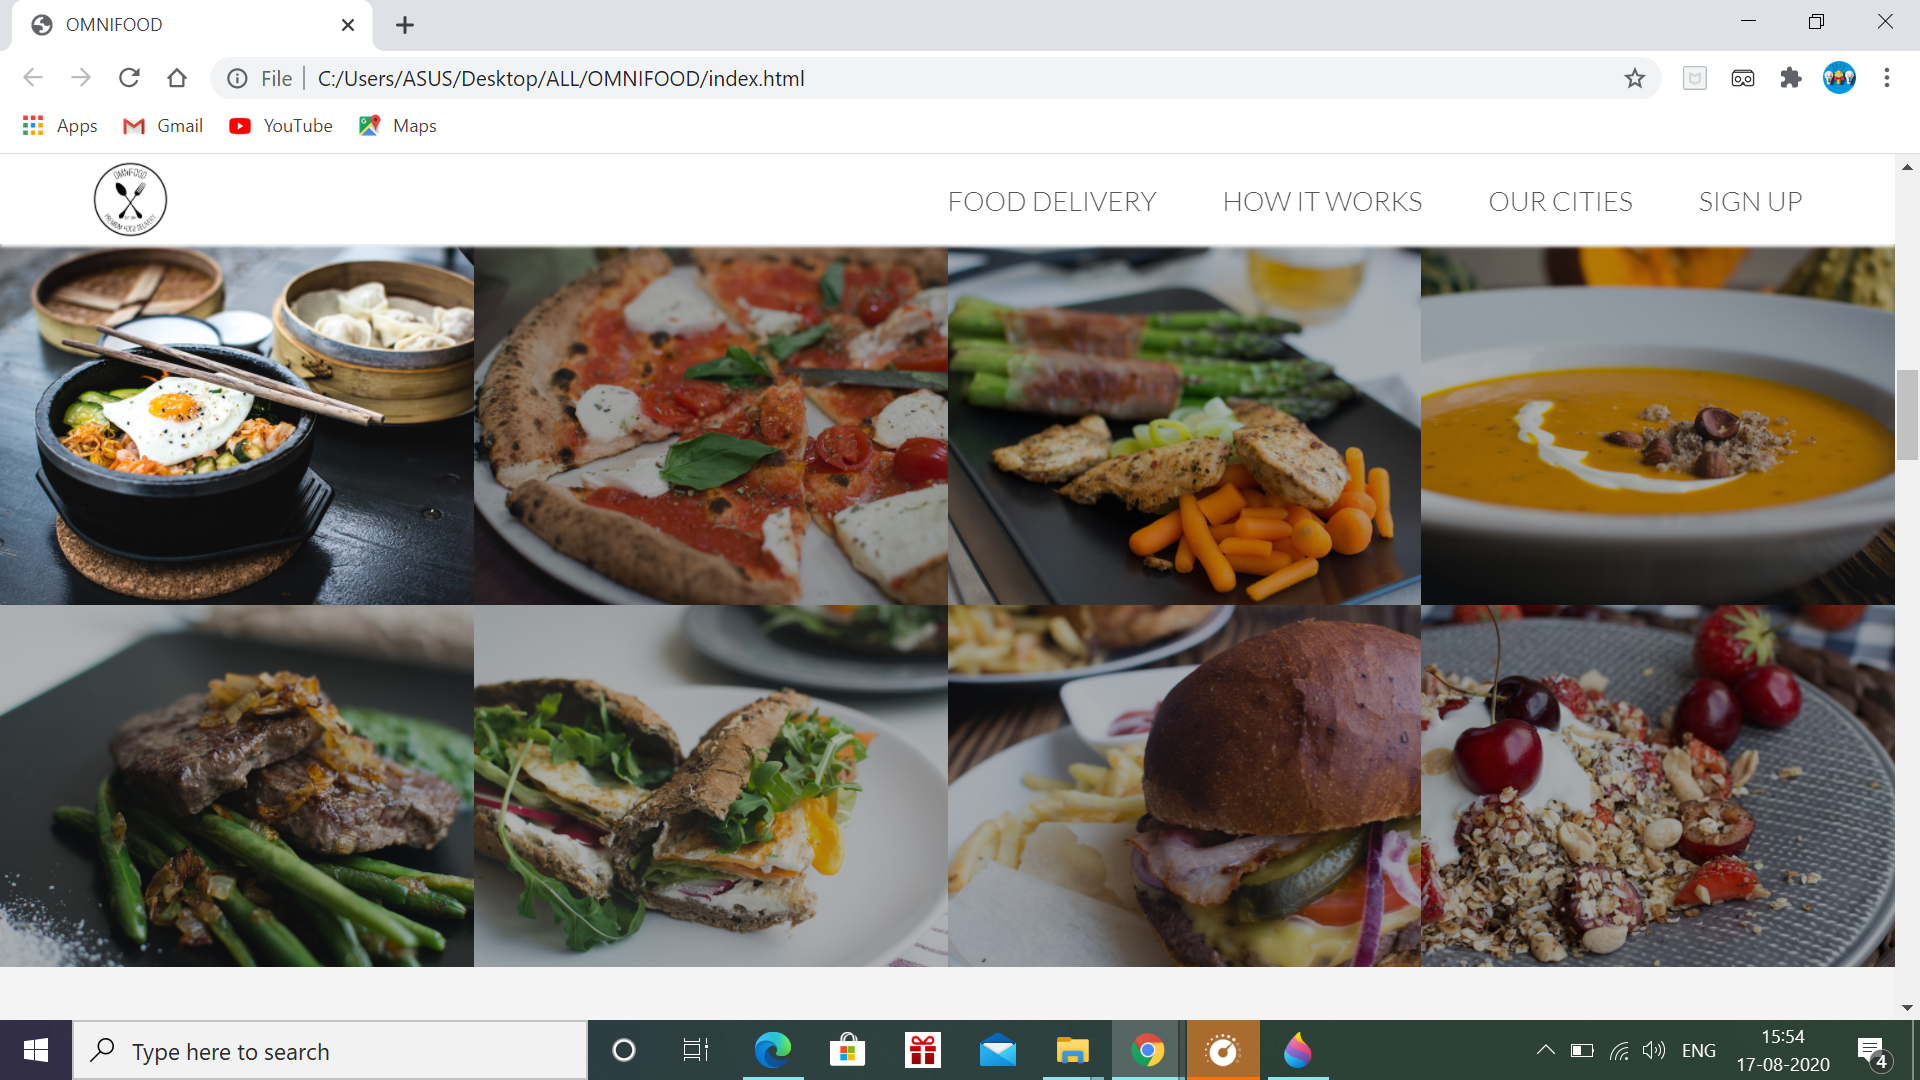
Task: Click the SIGN UP link
Action: (x=1750, y=201)
